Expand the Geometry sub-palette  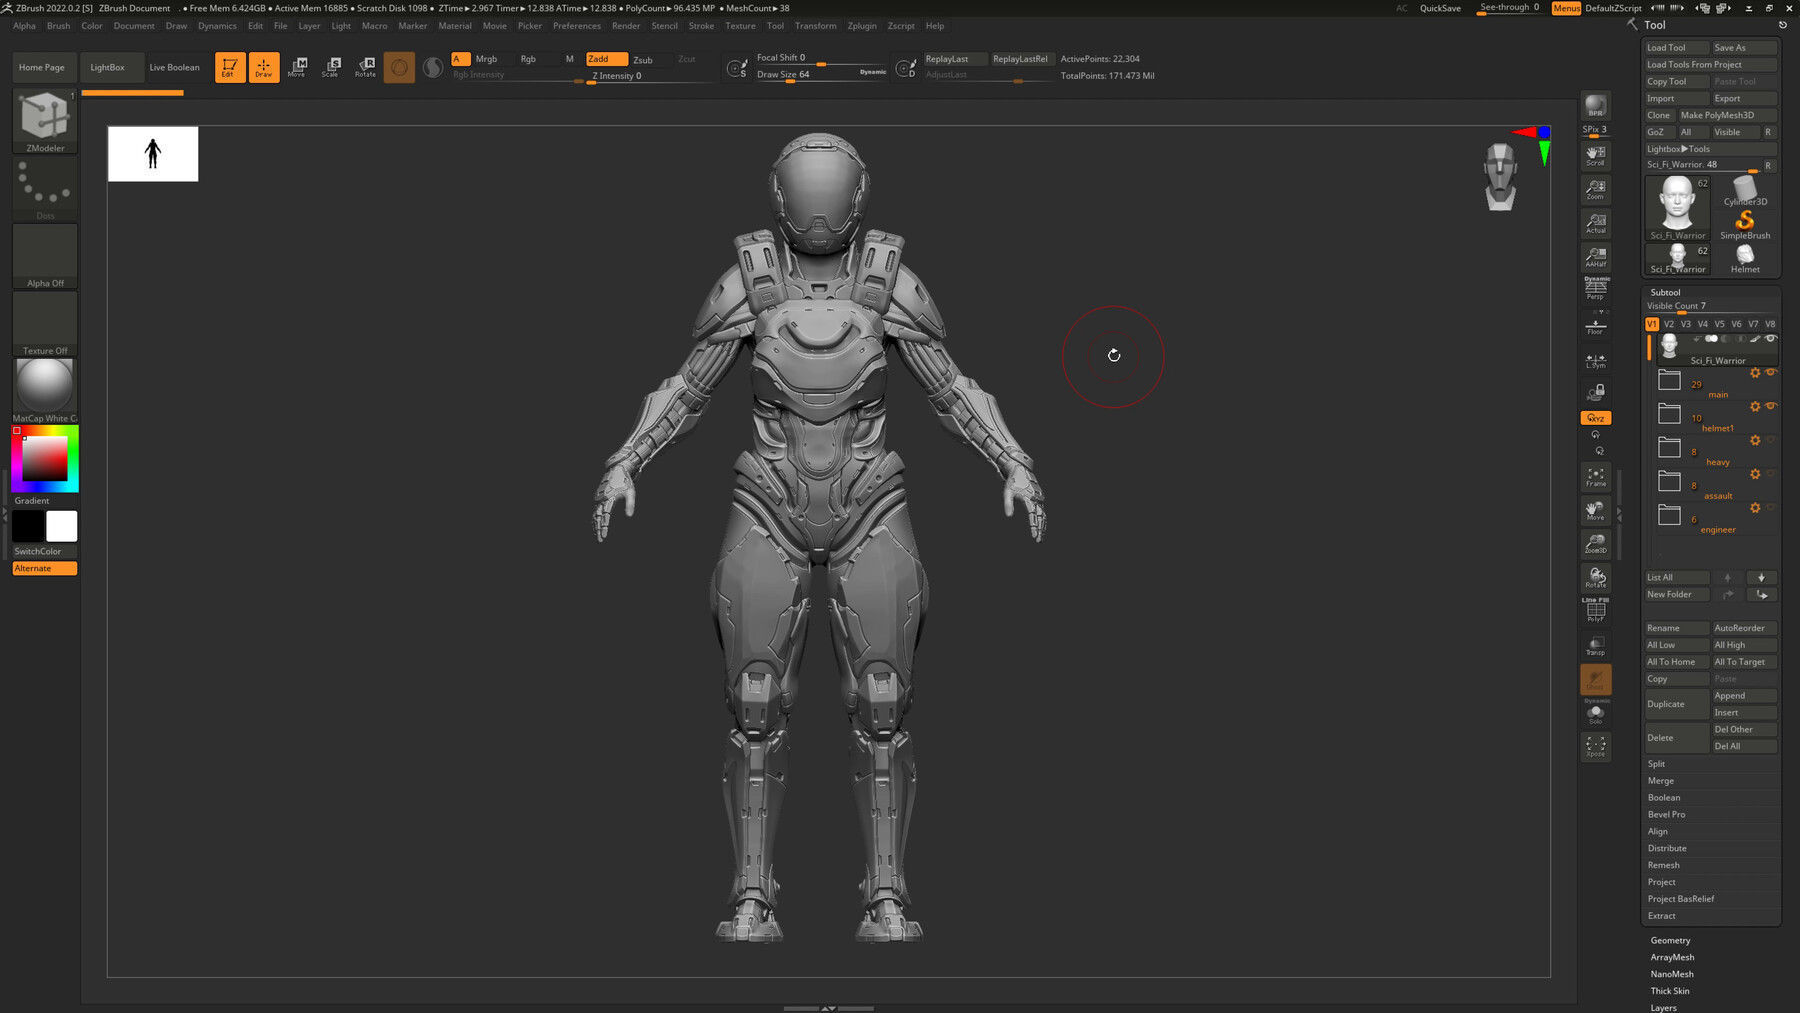click(1670, 940)
